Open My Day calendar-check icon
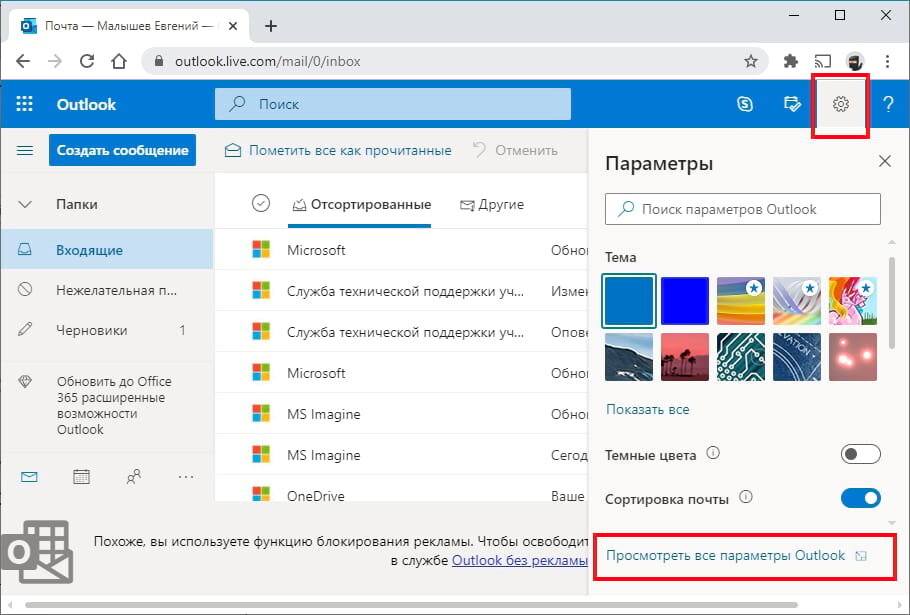Viewport: 910px width, 615px height. coord(792,104)
